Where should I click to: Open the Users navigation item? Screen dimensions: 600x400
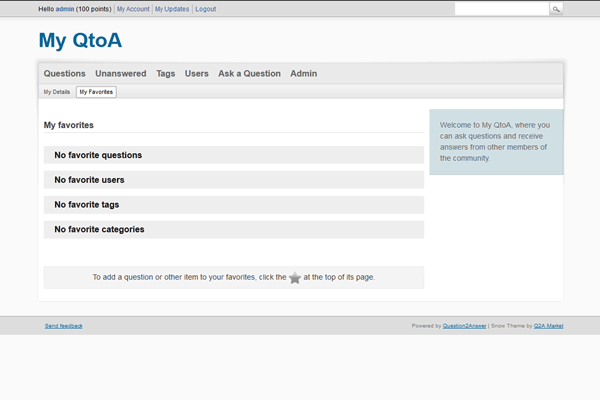[197, 74]
